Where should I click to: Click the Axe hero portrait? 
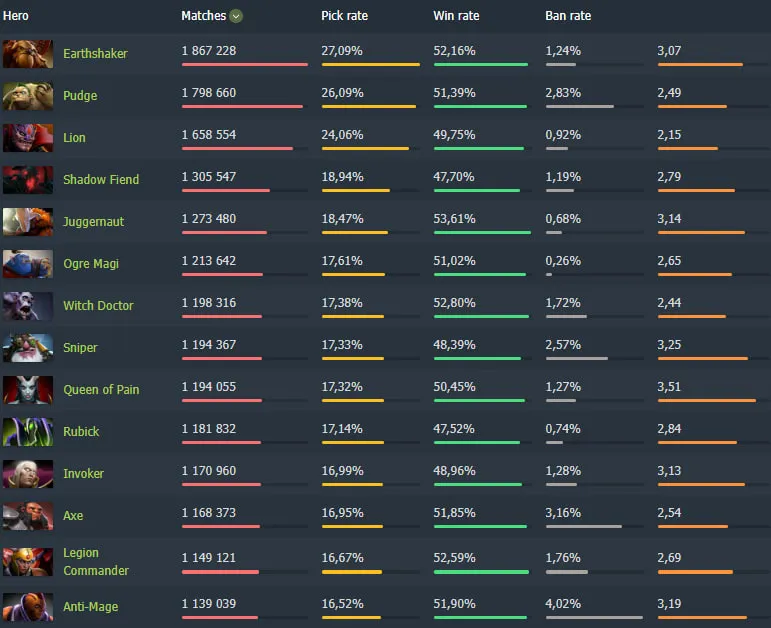[x=28, y=516]
